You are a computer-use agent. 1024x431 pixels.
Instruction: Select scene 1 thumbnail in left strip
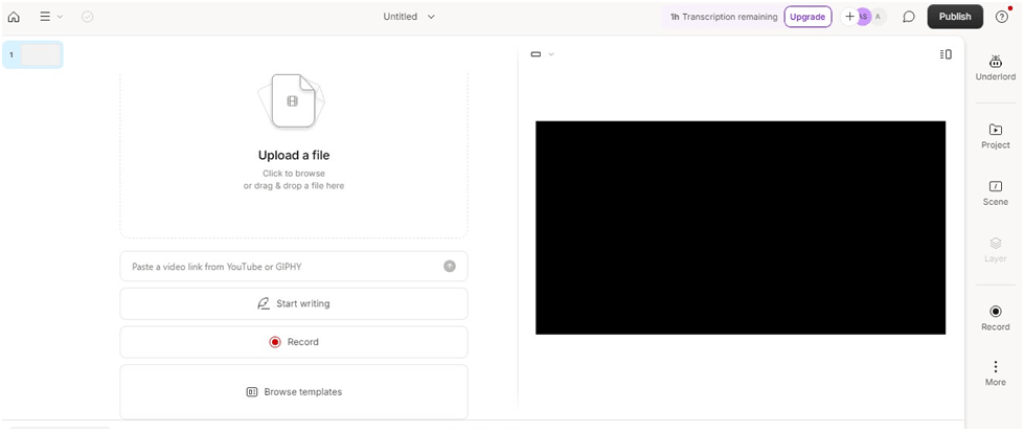pos(40,55)
